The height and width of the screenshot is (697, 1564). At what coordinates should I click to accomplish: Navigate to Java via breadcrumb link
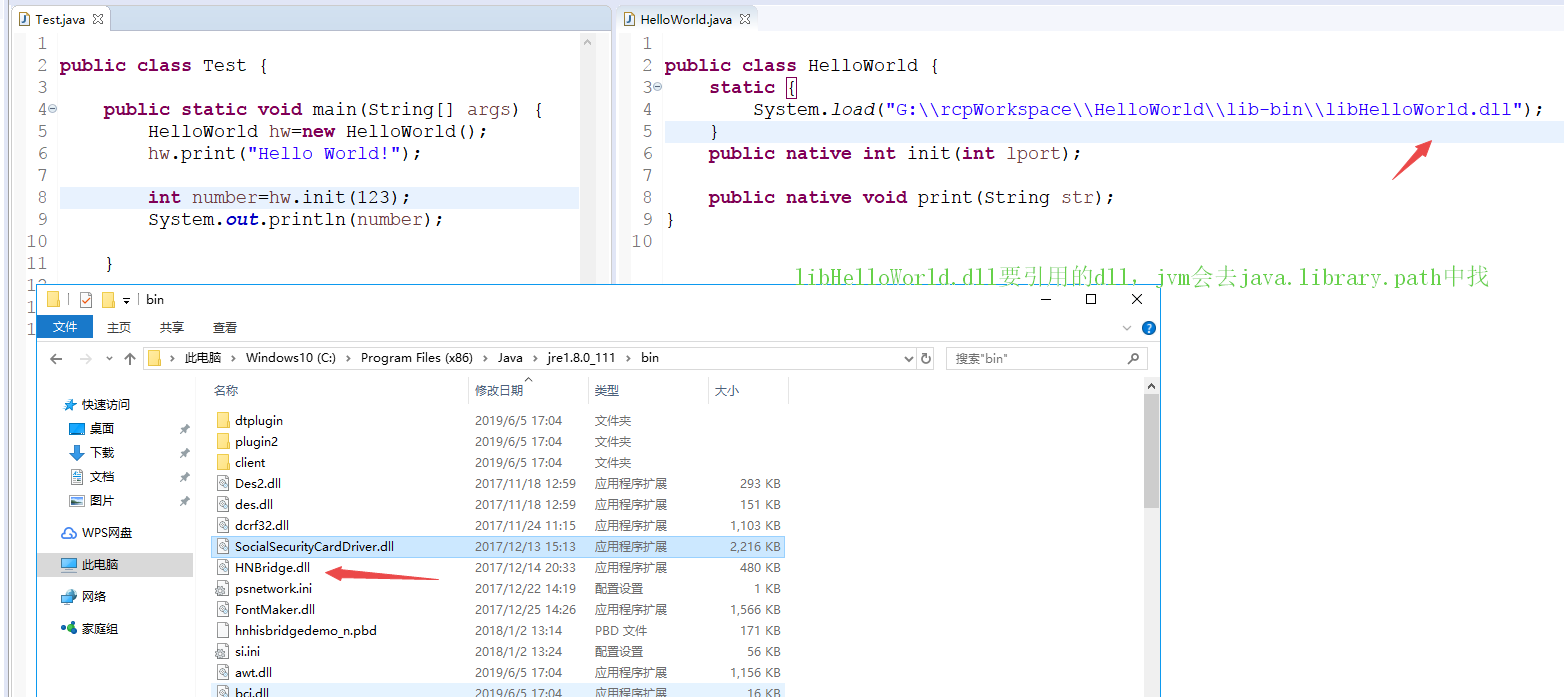pyautogui.click(x=510, y=358)
